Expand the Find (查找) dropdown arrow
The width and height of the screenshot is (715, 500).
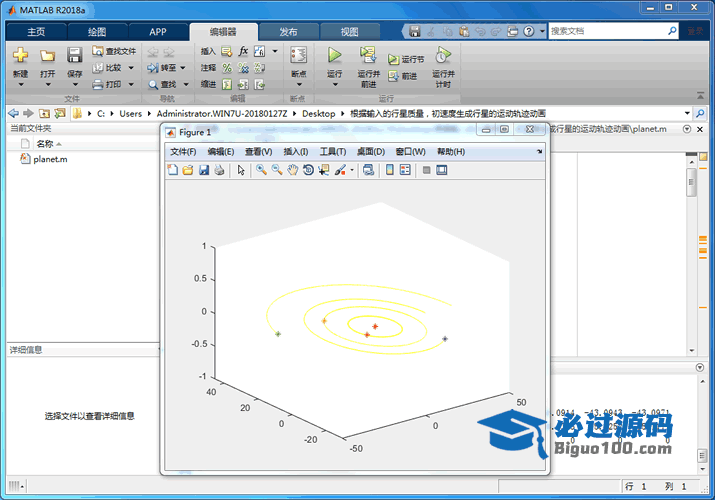click(x=186, y=84)
